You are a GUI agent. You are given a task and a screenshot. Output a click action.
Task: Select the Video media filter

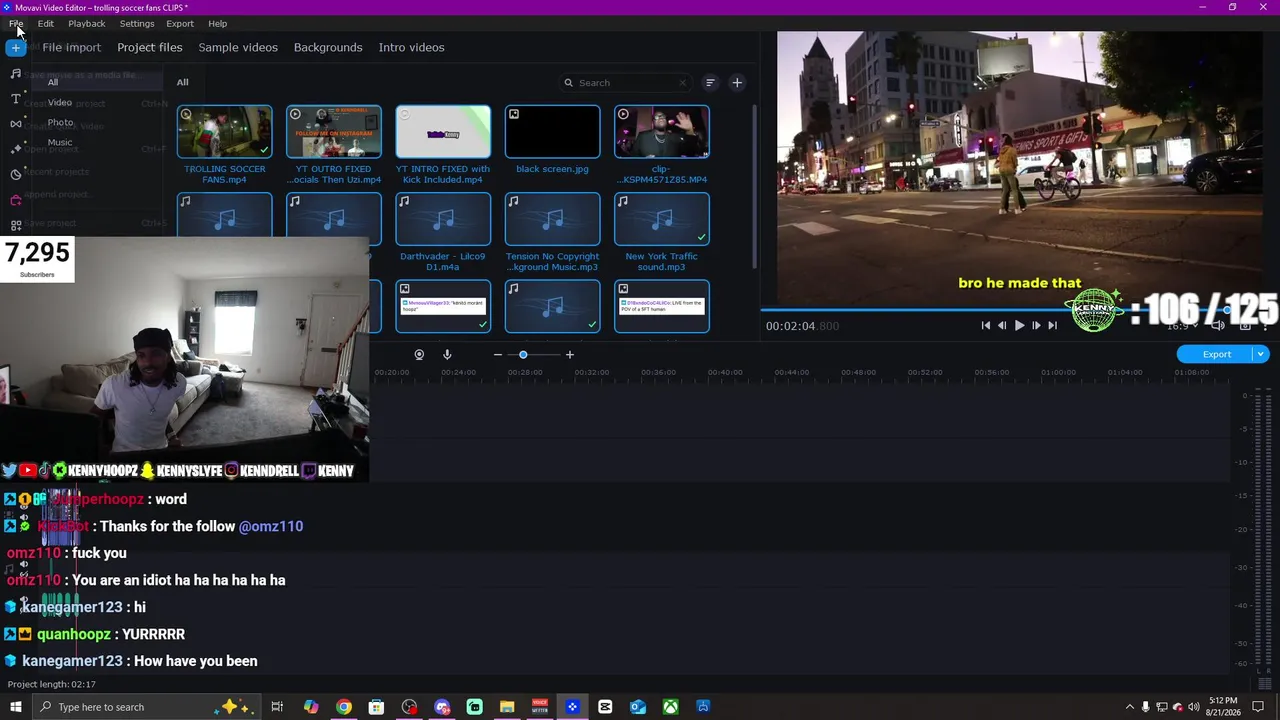60,102
